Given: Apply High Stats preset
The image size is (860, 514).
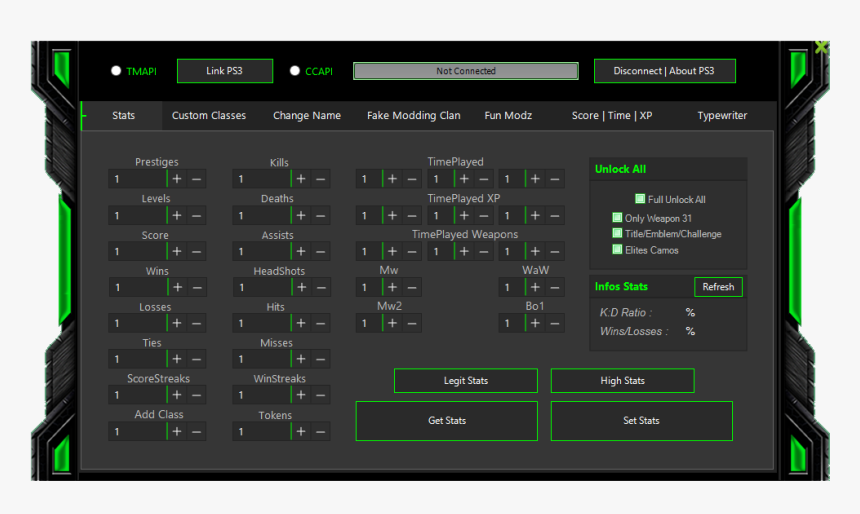Looking at the screenshot, I should click(623, 381).
